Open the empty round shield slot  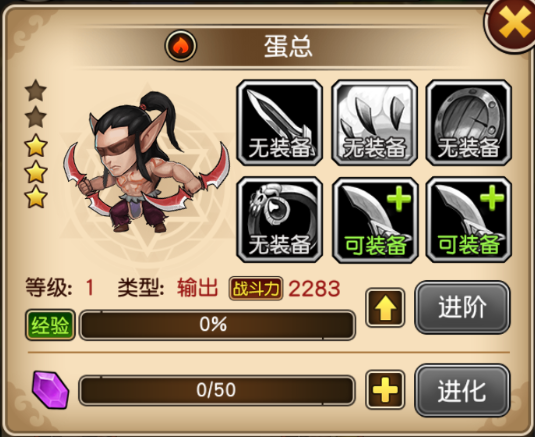pyautogui.click(x=469, y=123)
